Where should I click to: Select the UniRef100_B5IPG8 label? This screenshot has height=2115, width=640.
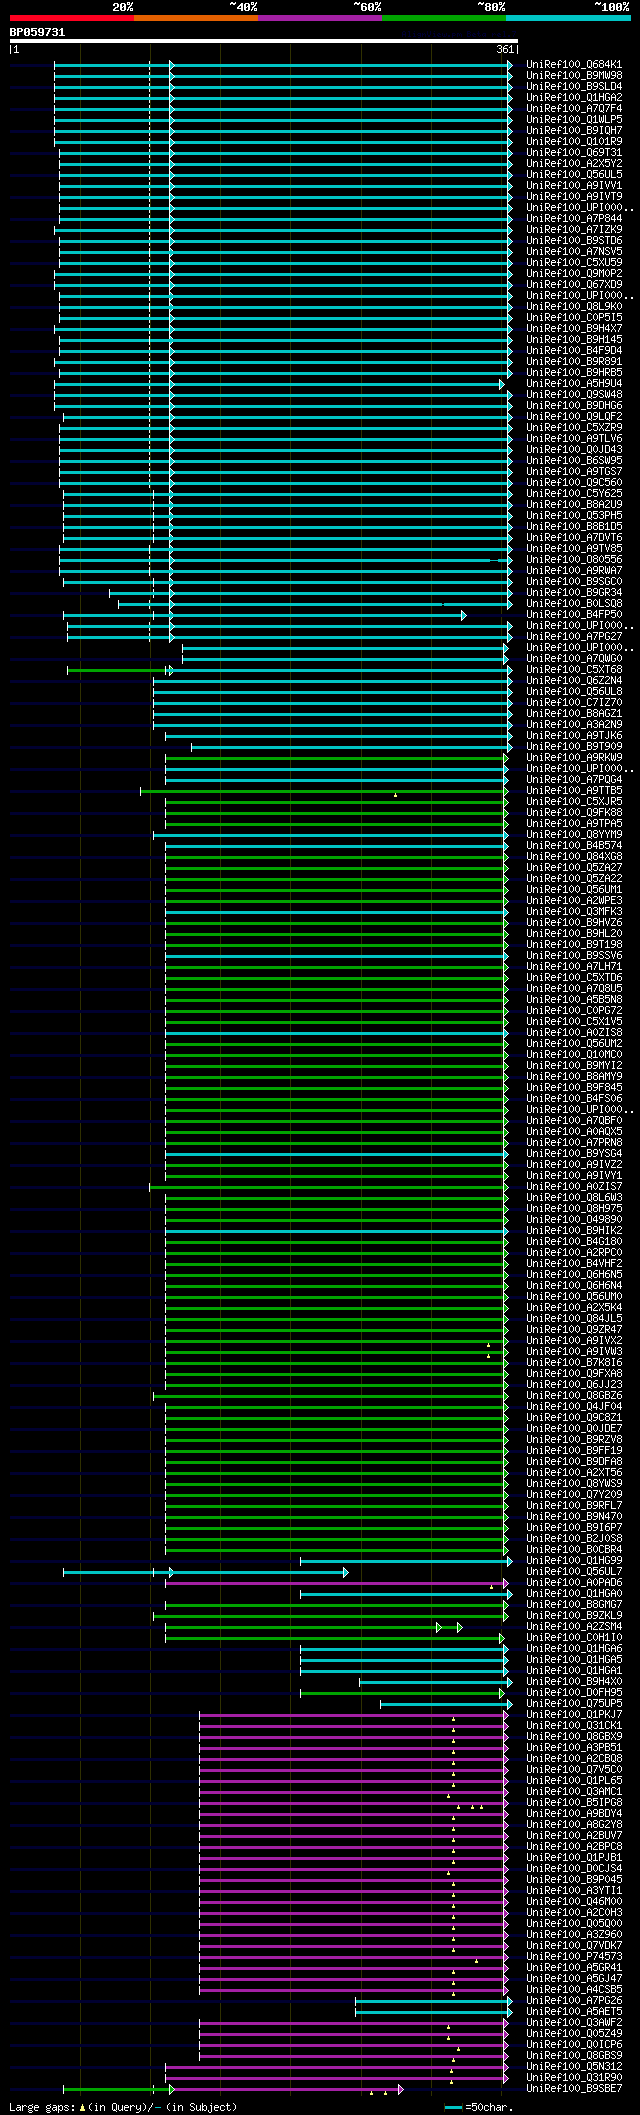coord(574,1802)
